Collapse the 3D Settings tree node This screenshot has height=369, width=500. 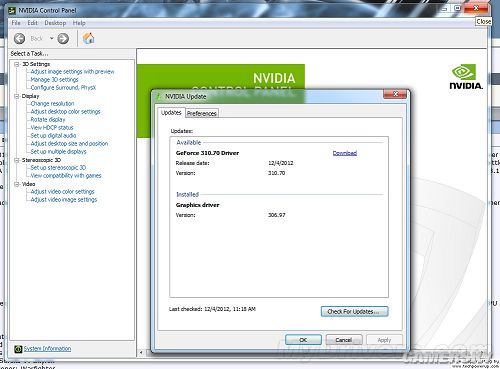pos(17,64)
